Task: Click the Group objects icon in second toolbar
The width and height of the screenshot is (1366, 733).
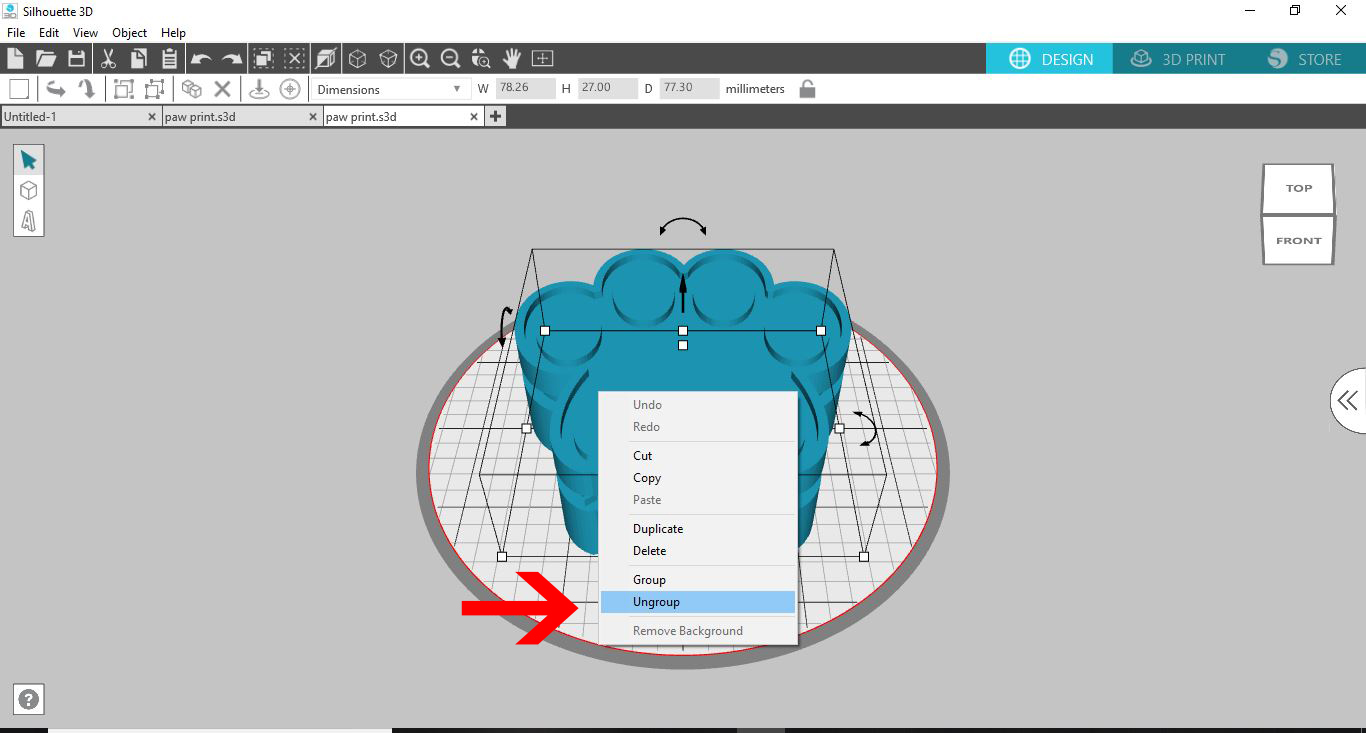Action: pos(123,89)
